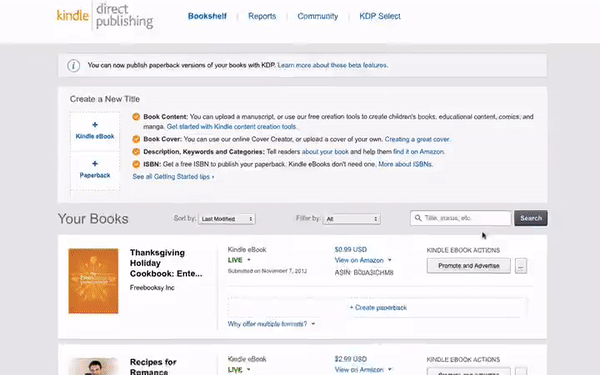Click the Thanksgiving Holiday Cookbook title
The height and width of the screenshot is (375, 600).
[x=166, y=263]
